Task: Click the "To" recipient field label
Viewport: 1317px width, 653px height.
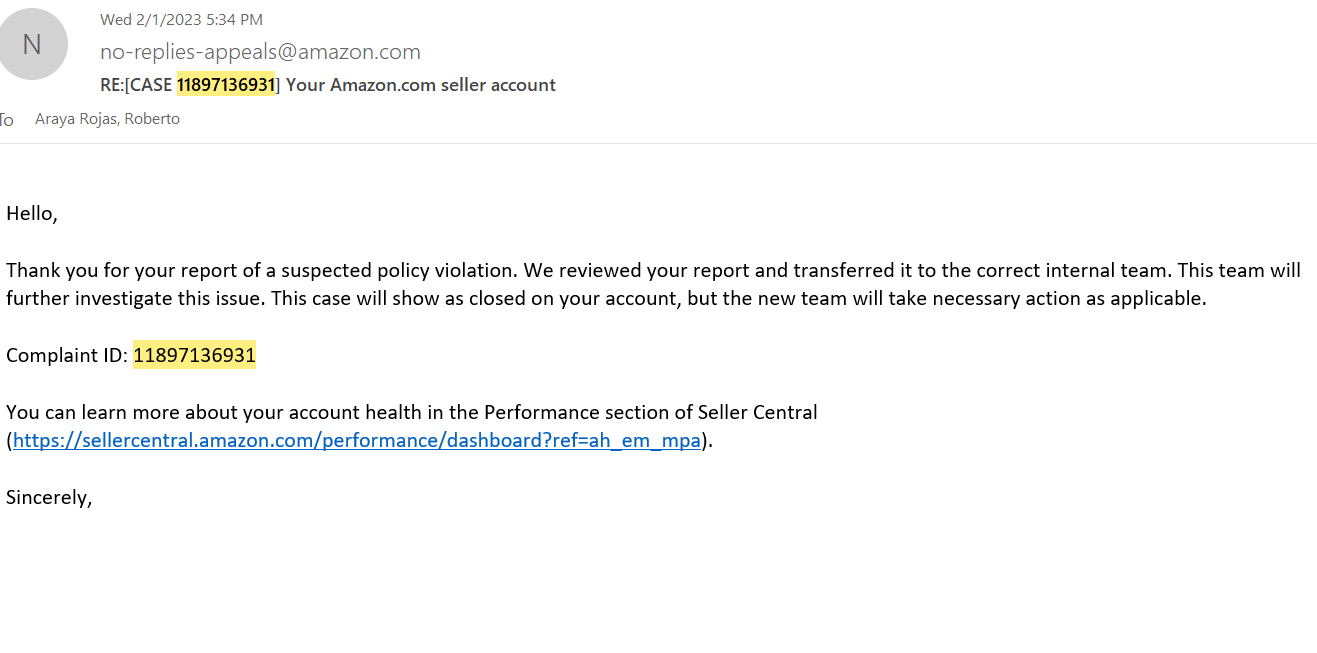Action: 6,120
